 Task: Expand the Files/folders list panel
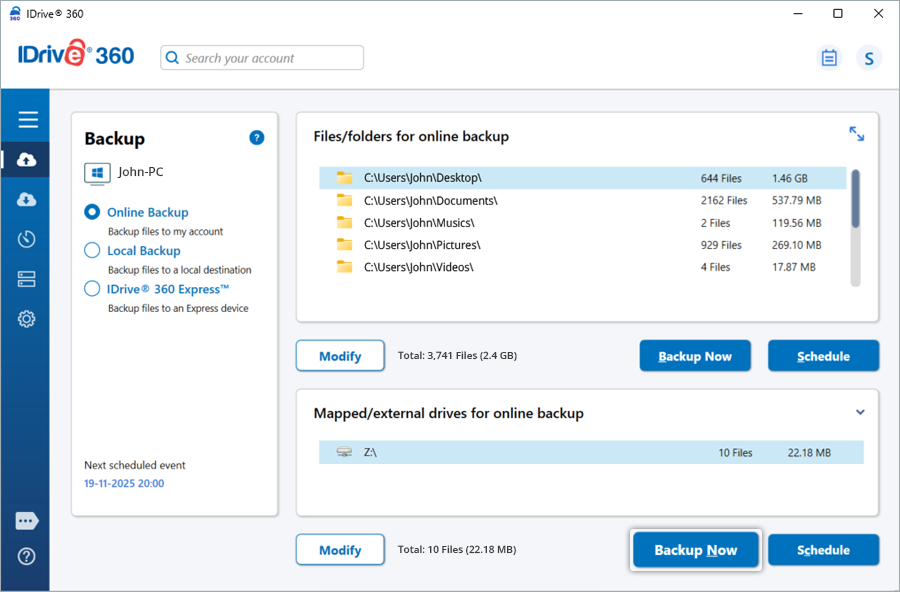pos(856,134)
